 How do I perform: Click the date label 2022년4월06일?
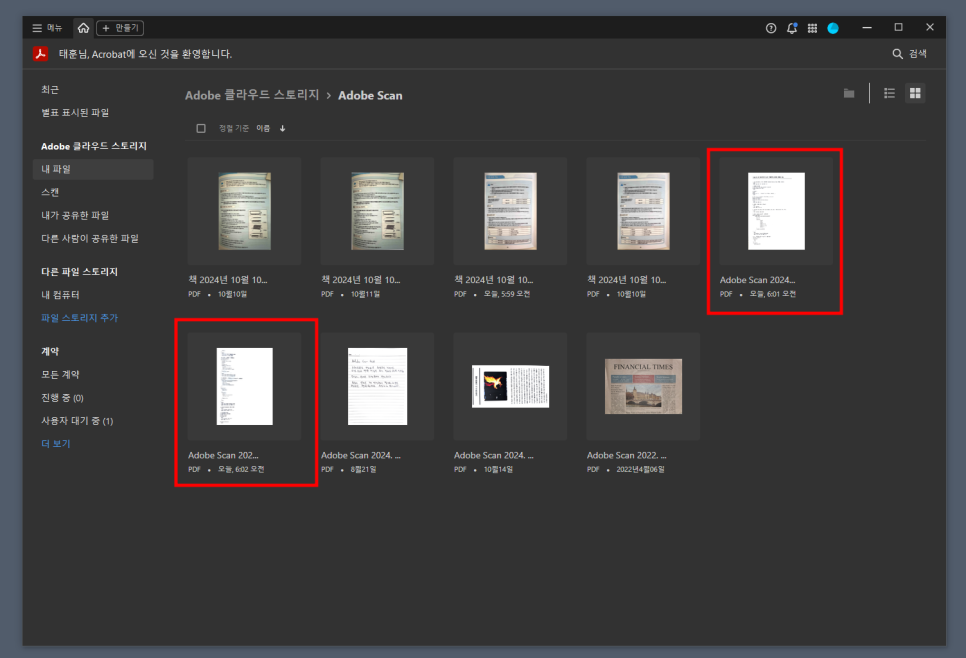point(640,469)
